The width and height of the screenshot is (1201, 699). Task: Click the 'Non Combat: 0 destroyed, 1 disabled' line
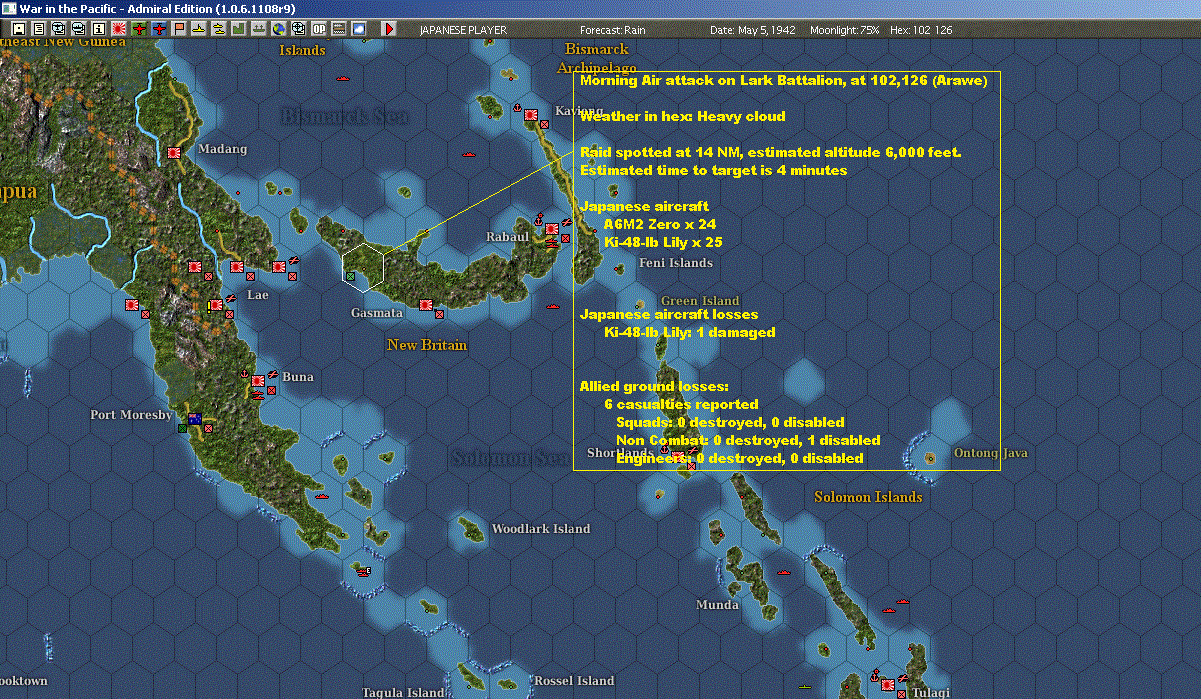click(x=748, y=440)
